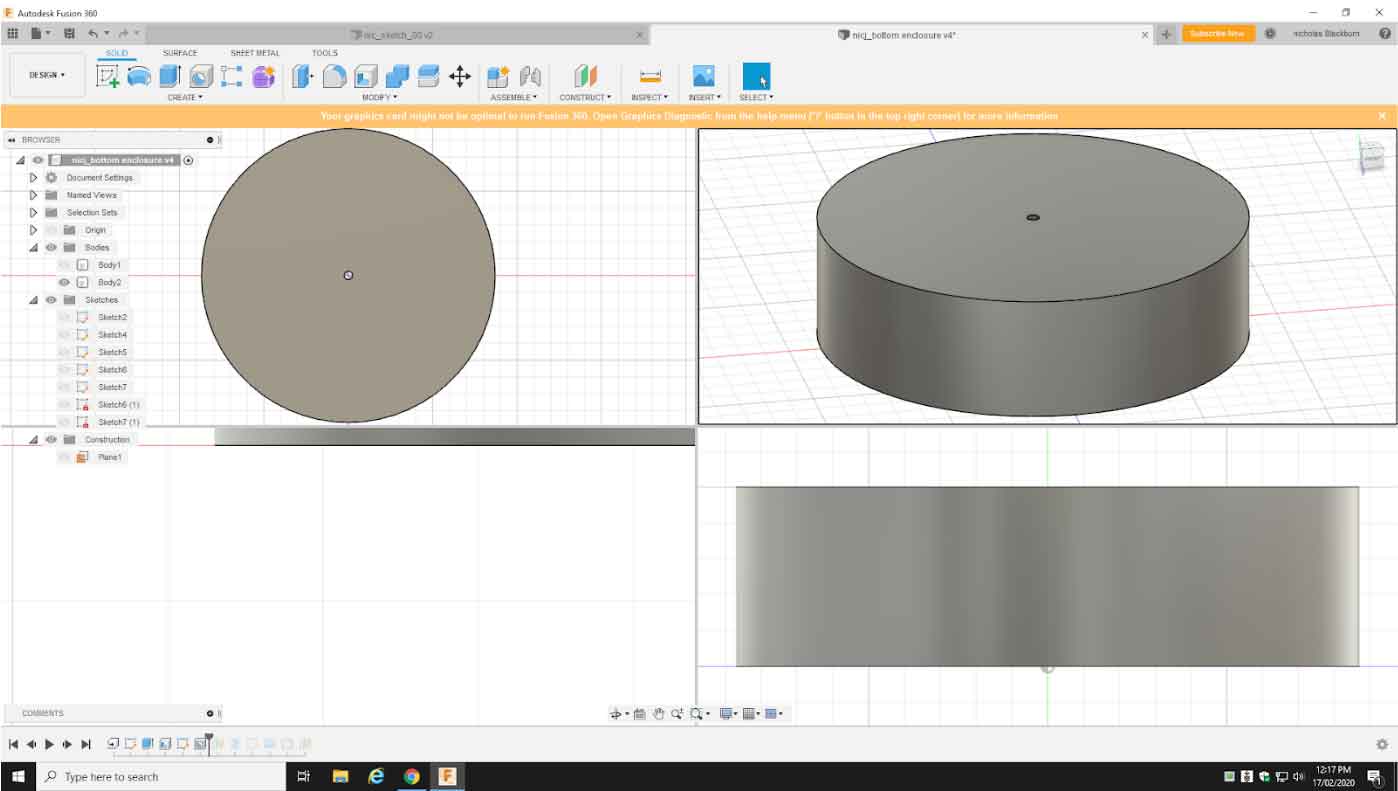Show Body1 by toggling its eye icon
This screenshot has width=1398, height=791.
tap(64, 265)
